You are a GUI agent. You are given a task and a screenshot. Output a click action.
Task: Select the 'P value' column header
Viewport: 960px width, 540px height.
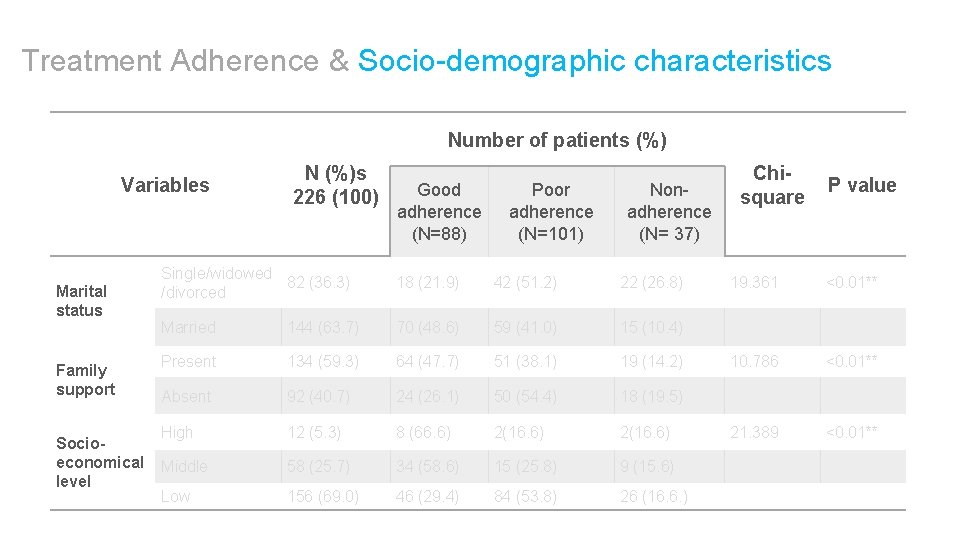pos(862,185)
